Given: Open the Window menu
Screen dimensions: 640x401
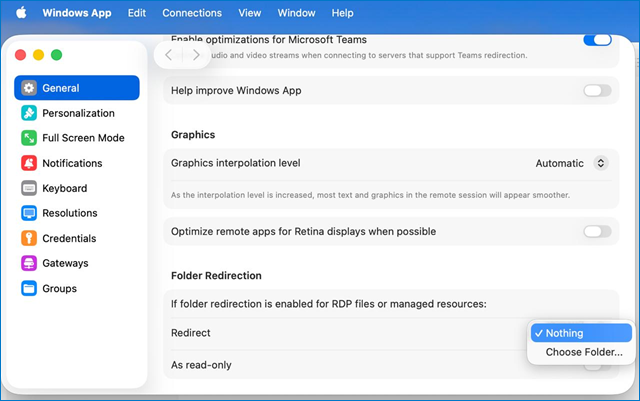Looking at the screenshot, I should 296,13.
